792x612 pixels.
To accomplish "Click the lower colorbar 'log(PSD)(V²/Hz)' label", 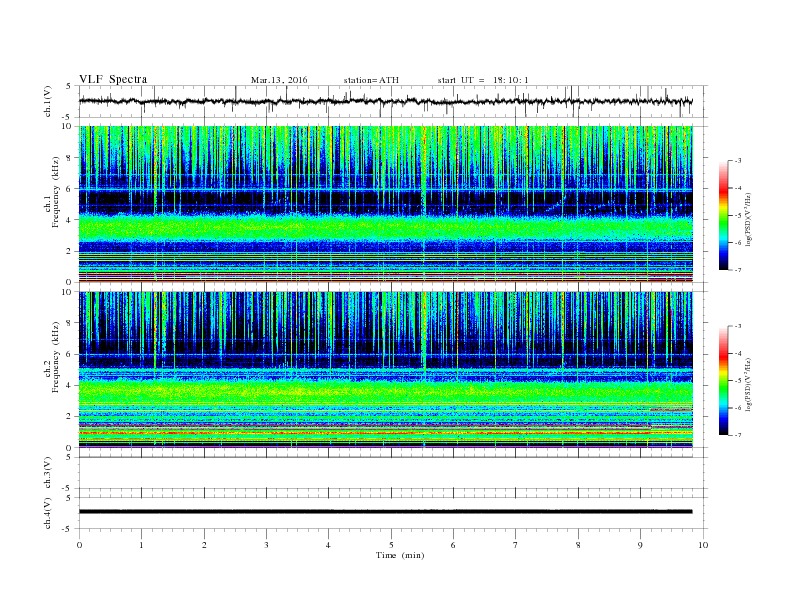I will 748,384.
